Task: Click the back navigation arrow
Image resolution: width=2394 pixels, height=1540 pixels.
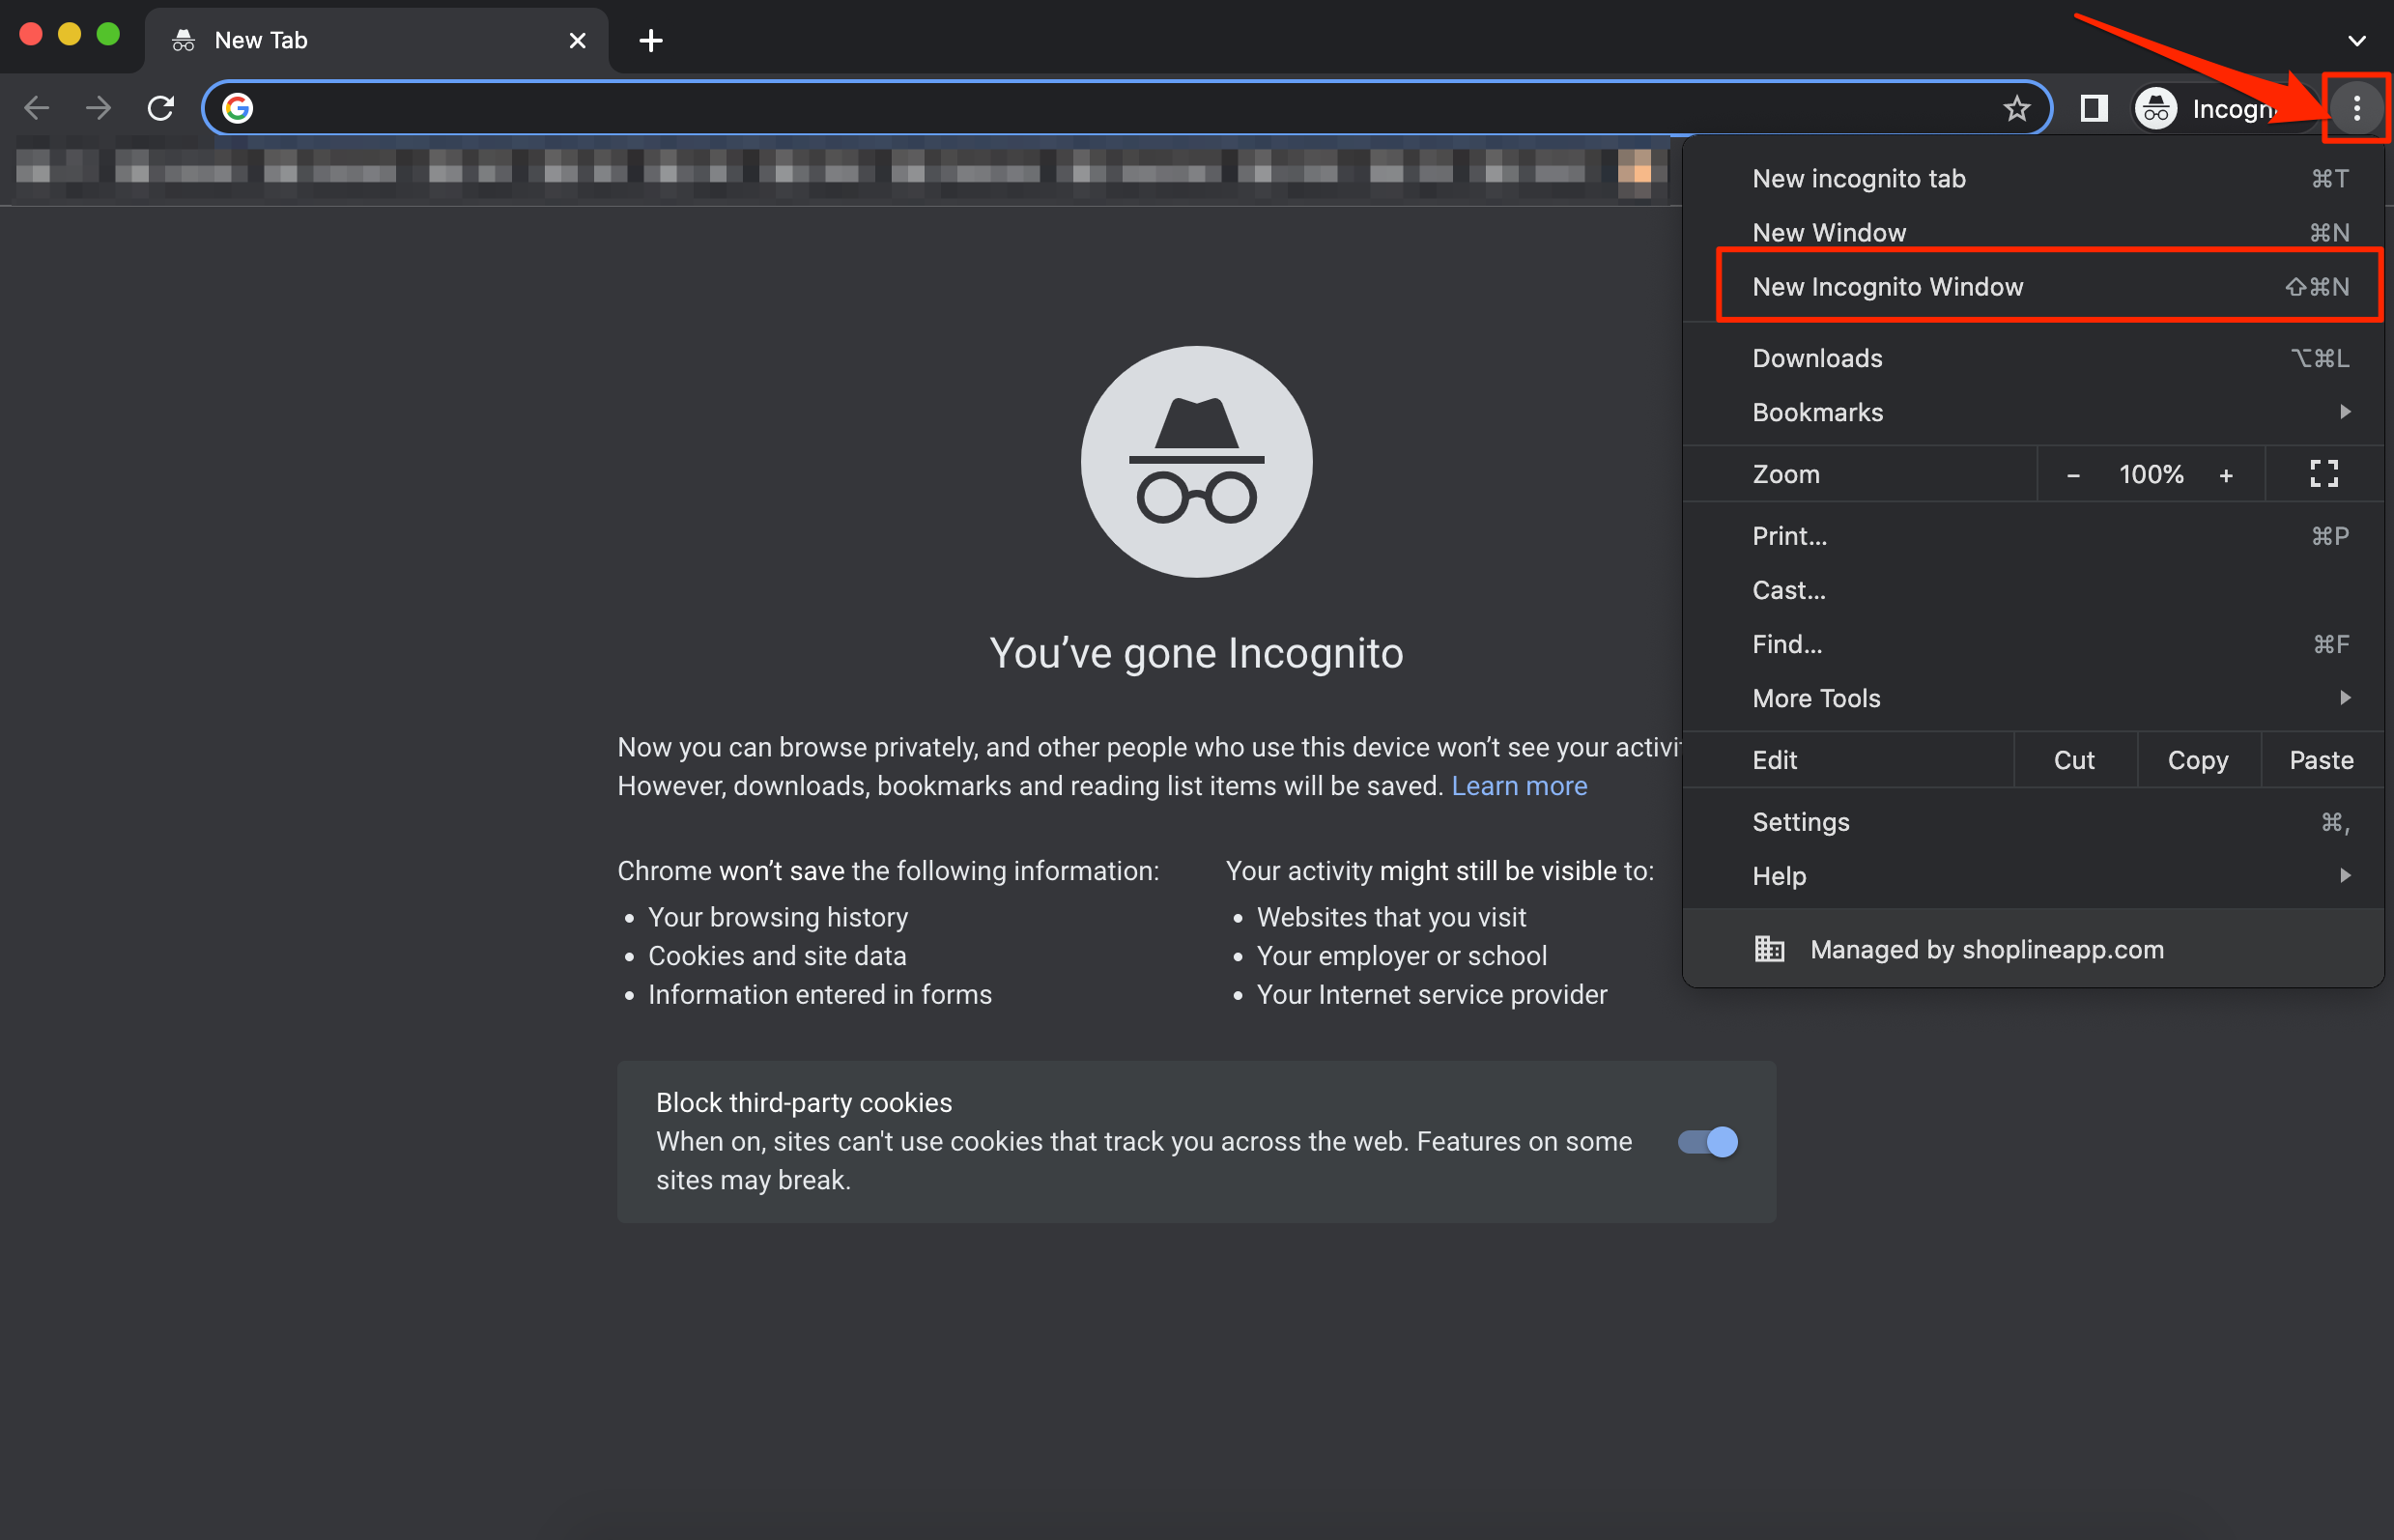Action: [x=37, y=108]
